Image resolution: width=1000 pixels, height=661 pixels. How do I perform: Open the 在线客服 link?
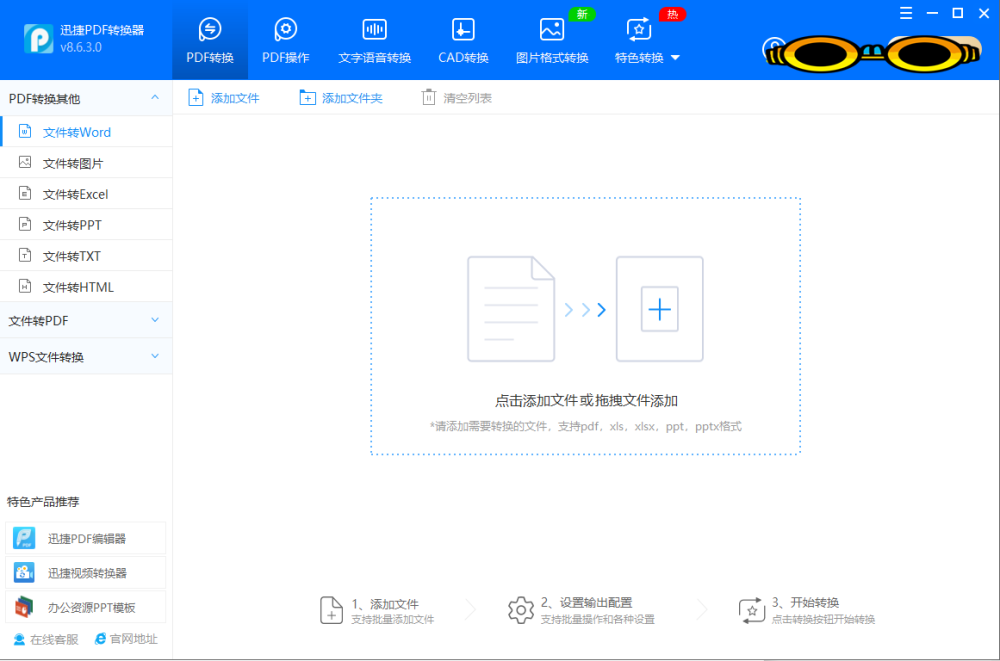(x=46, y=639)
